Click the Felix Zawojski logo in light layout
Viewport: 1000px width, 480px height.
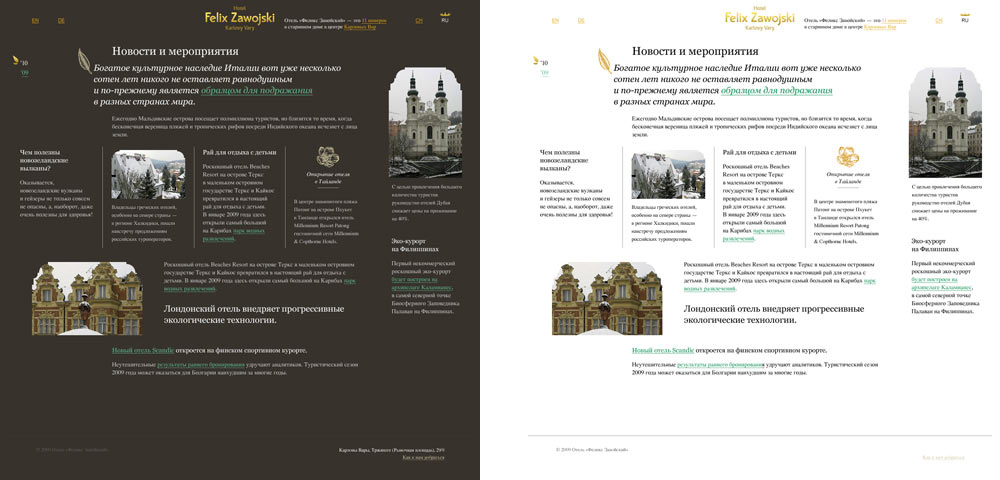point(758,18)
